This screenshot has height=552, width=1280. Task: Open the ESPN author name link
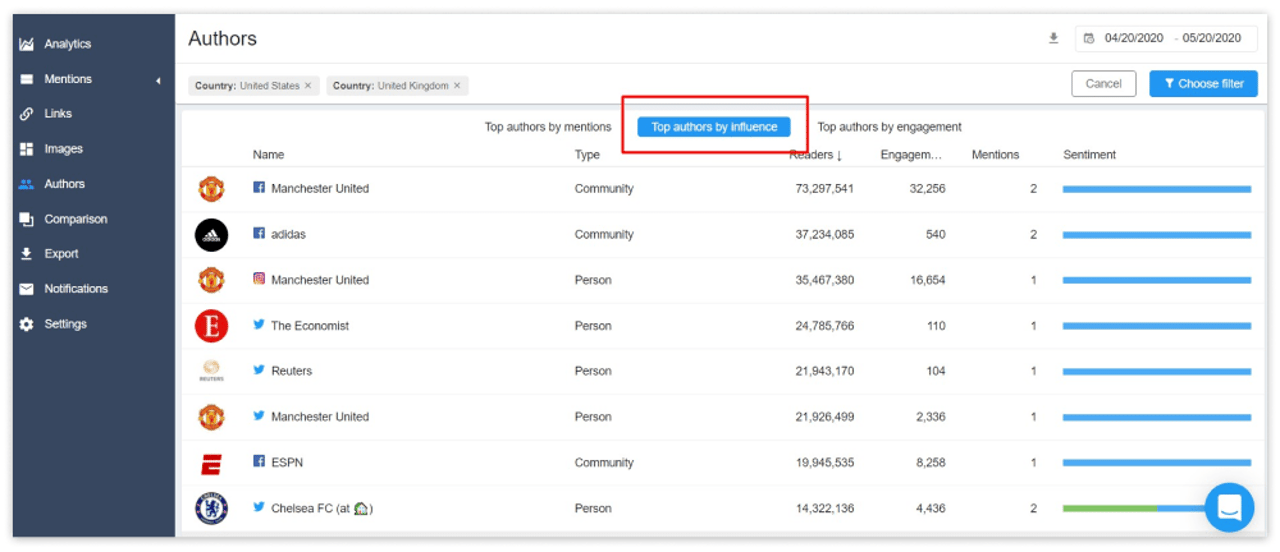(x=286, y=463)
